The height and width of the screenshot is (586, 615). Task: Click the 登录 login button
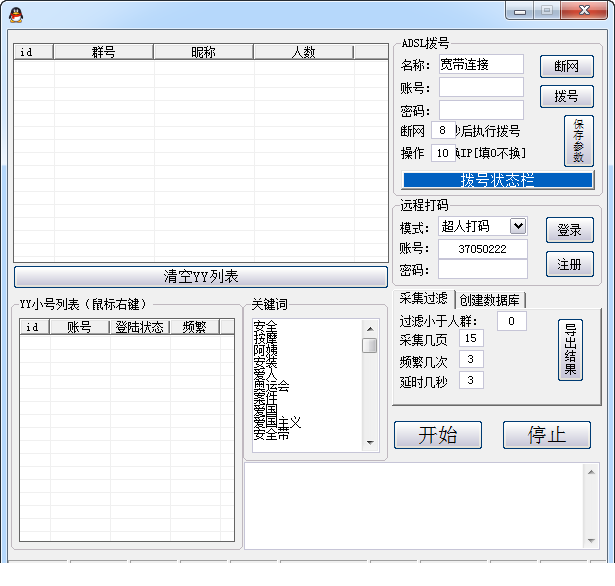coord(570,230)
